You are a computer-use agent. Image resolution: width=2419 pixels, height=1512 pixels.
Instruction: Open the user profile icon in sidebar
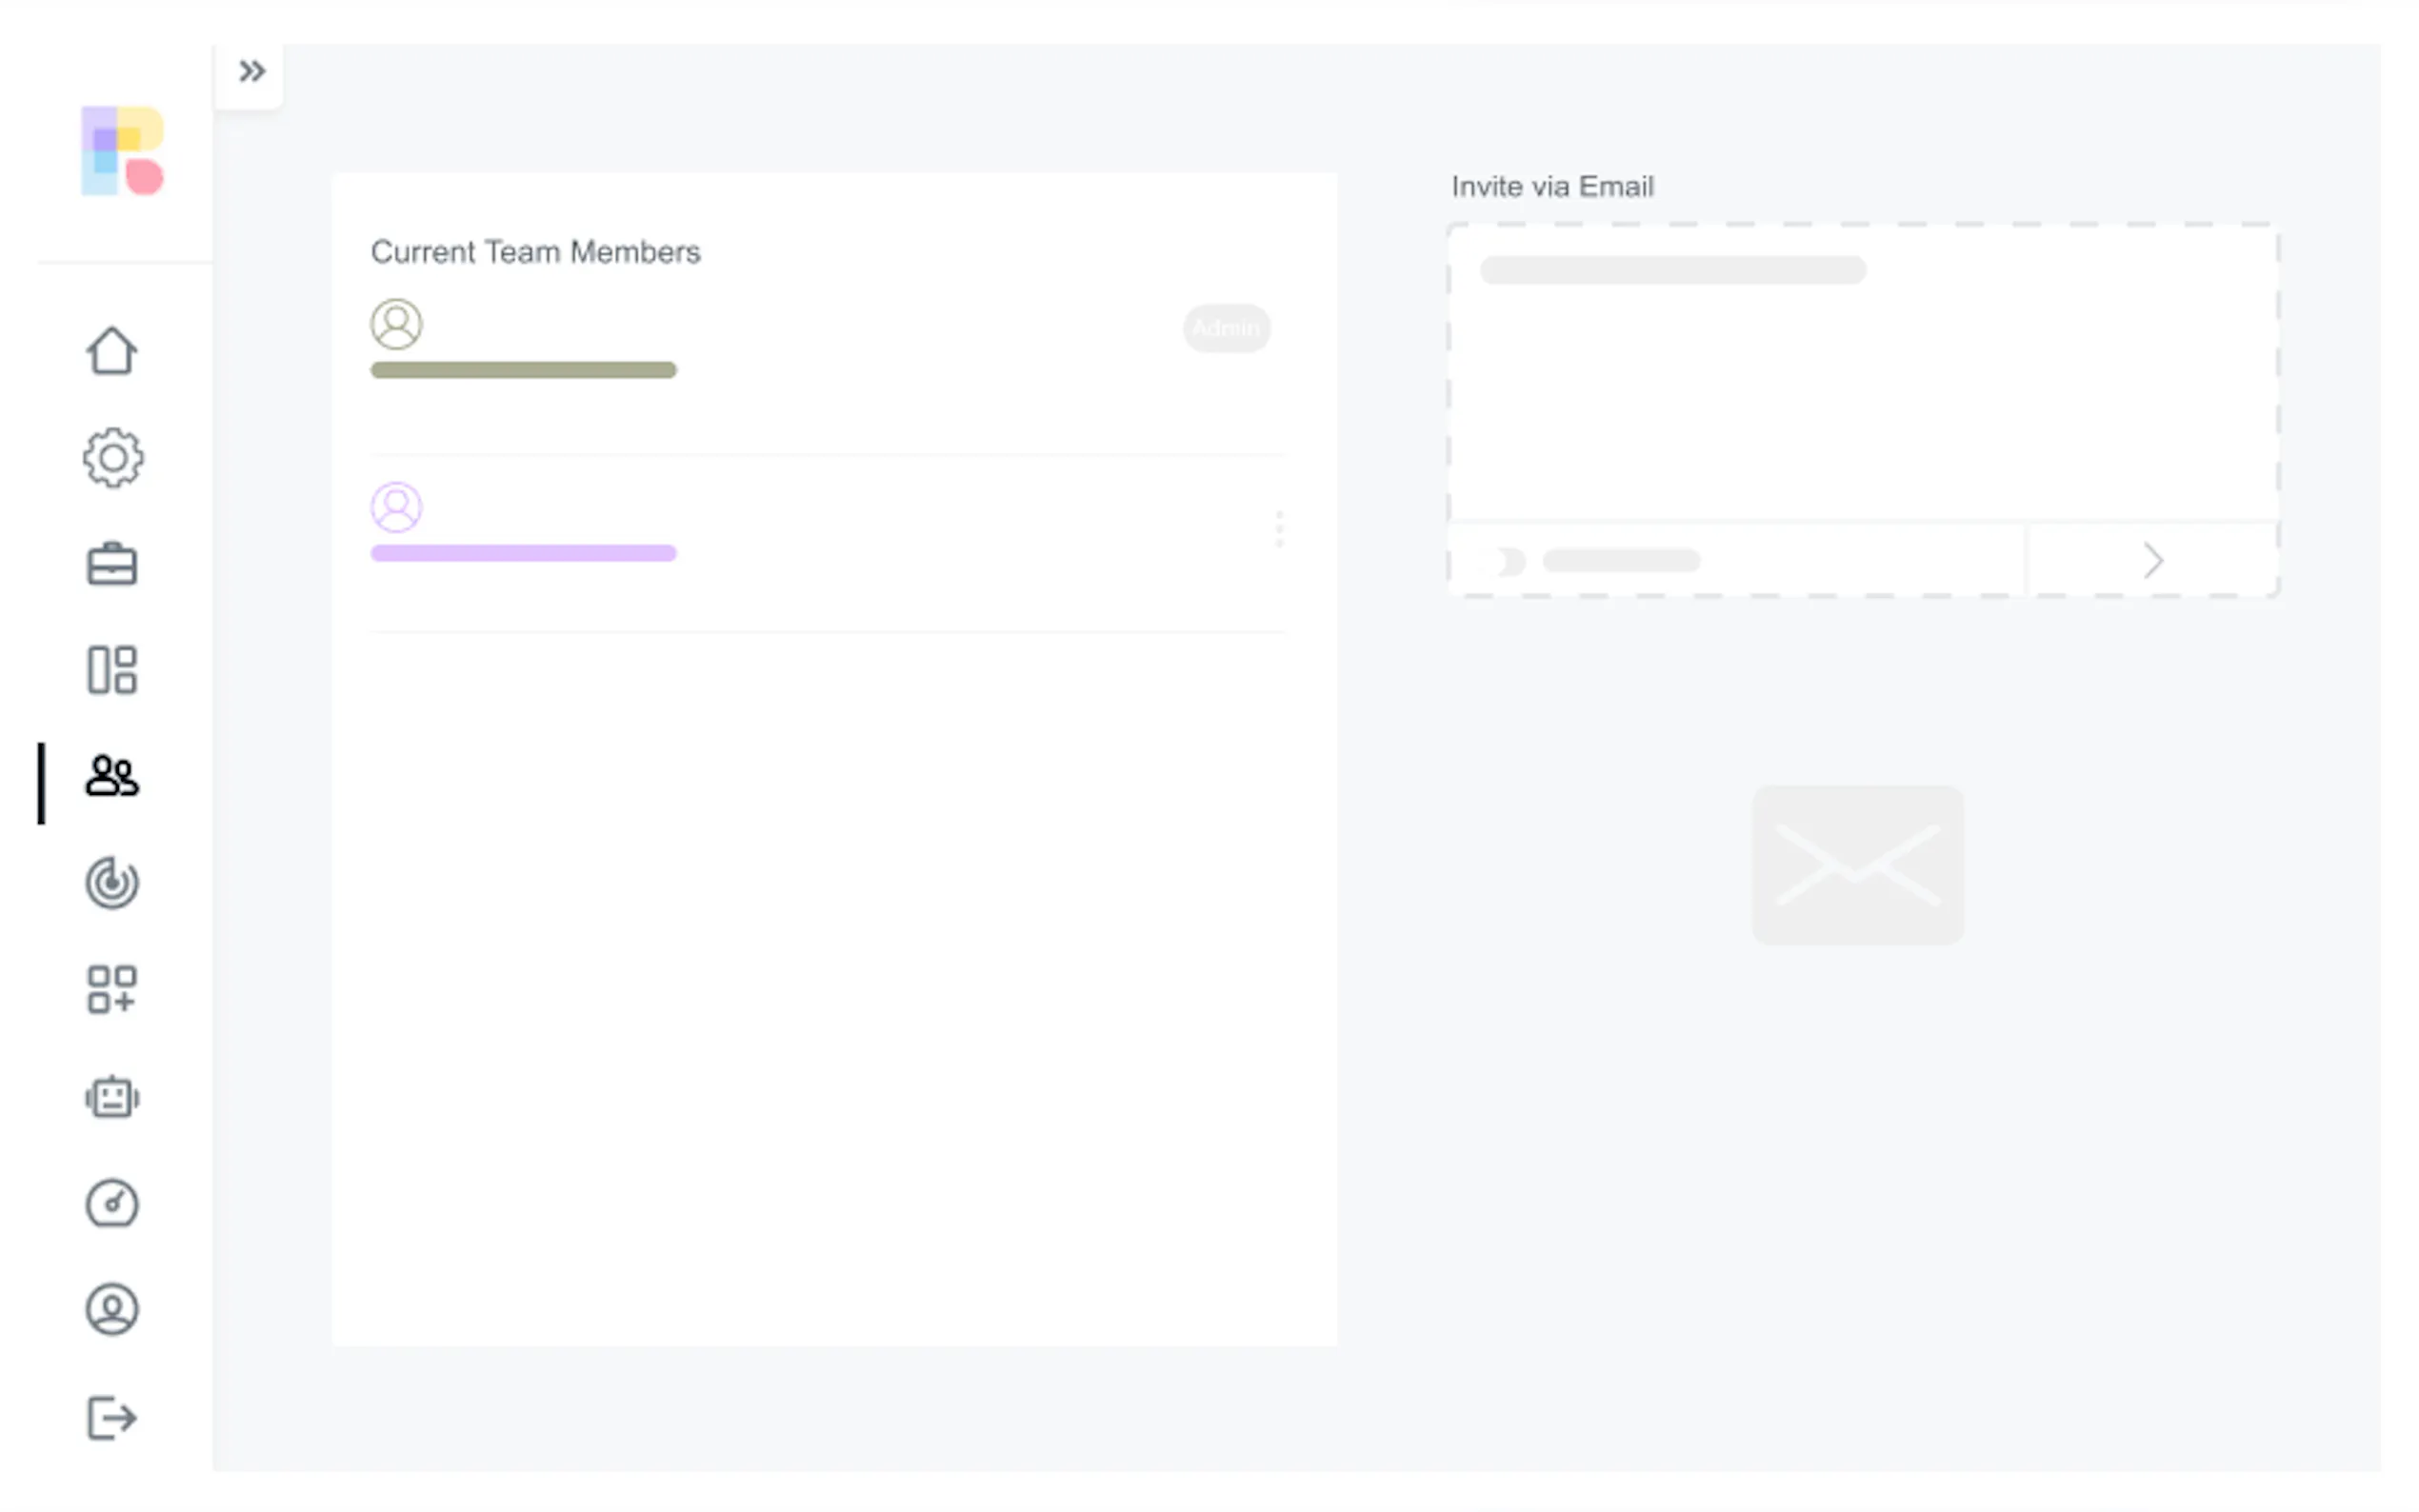111,1309
